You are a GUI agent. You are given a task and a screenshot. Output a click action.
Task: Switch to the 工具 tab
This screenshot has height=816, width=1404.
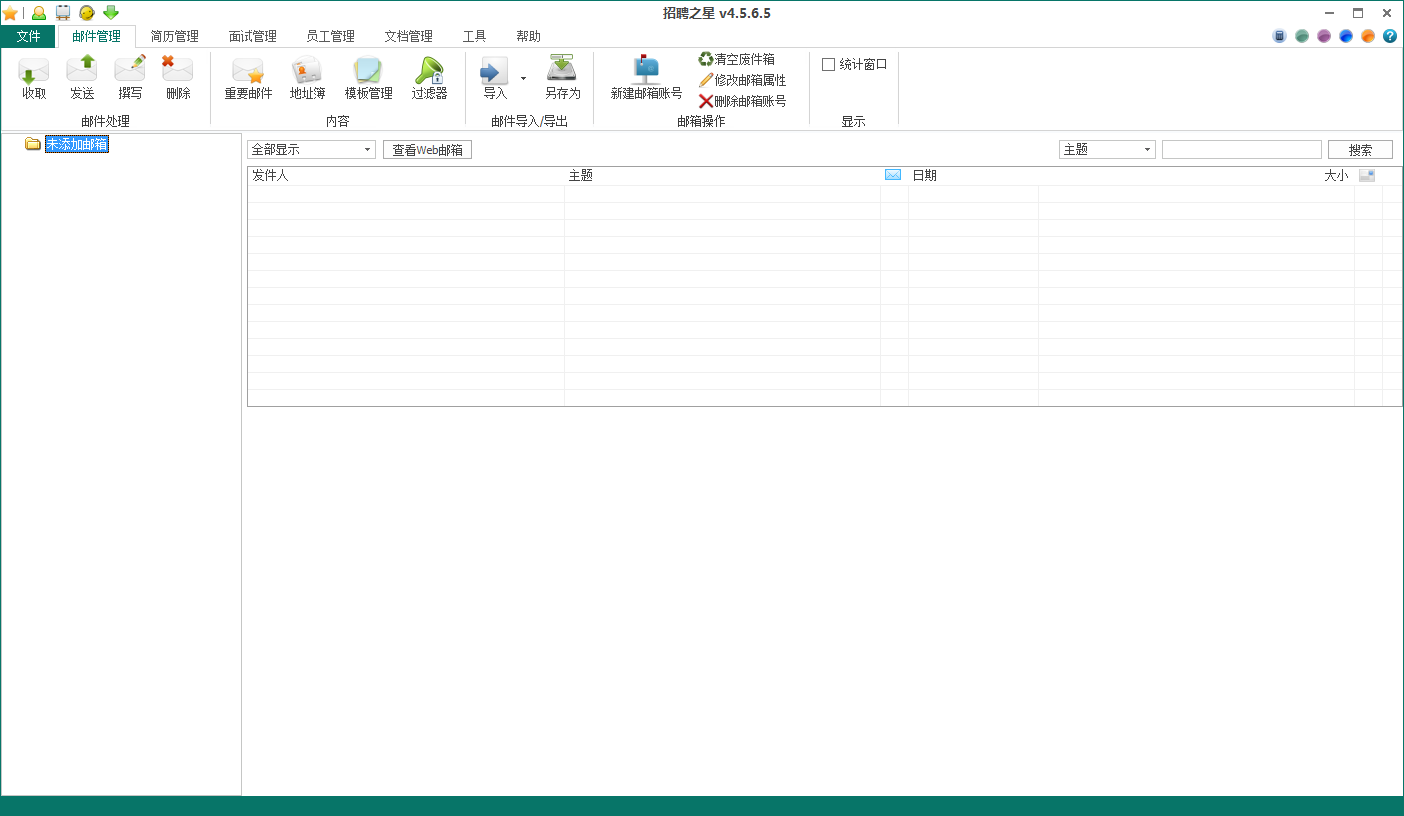point(475,36)
